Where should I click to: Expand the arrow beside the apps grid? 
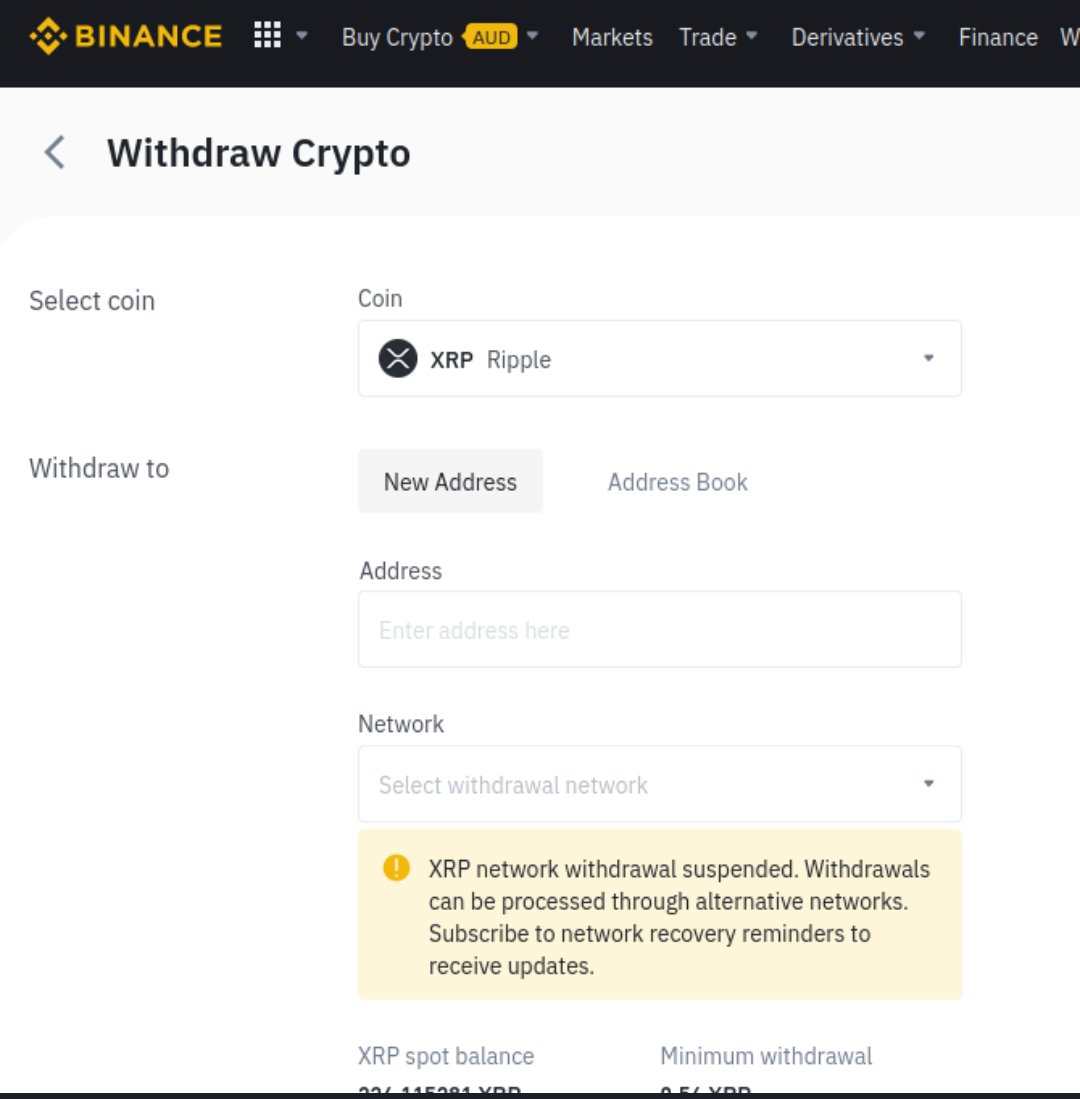[302, 35]
